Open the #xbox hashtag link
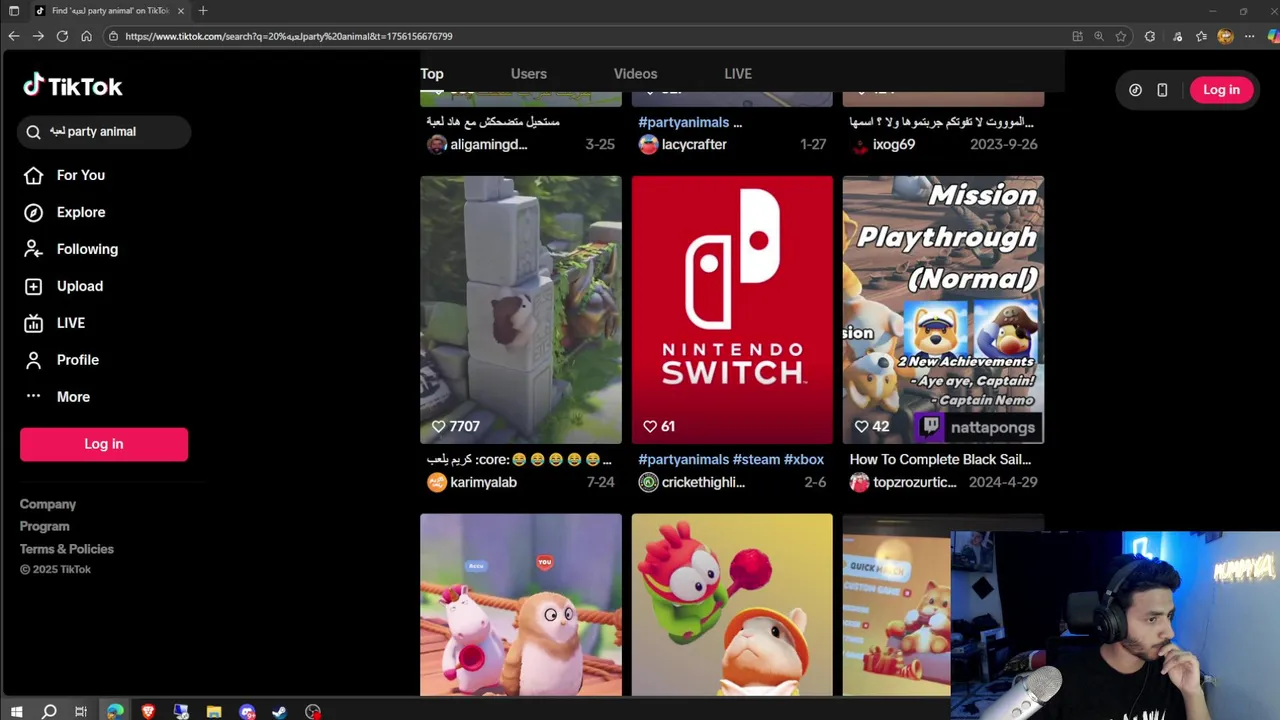This screenshot has width=1280, height=720. click(x=804, y=460)
